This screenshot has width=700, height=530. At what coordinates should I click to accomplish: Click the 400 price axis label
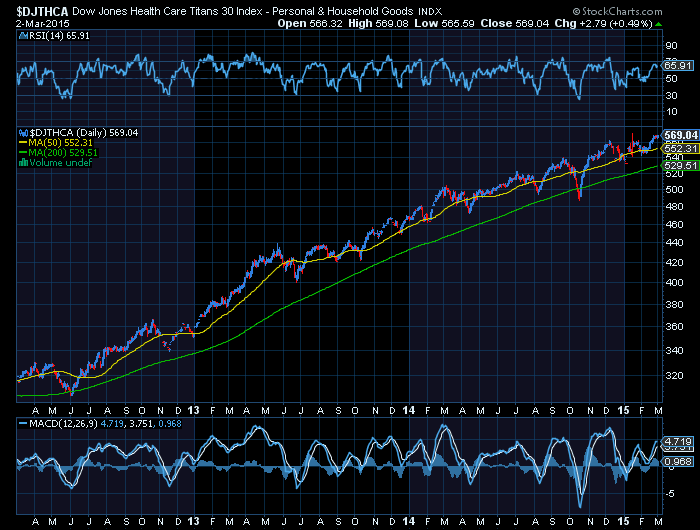click(675, 283)
